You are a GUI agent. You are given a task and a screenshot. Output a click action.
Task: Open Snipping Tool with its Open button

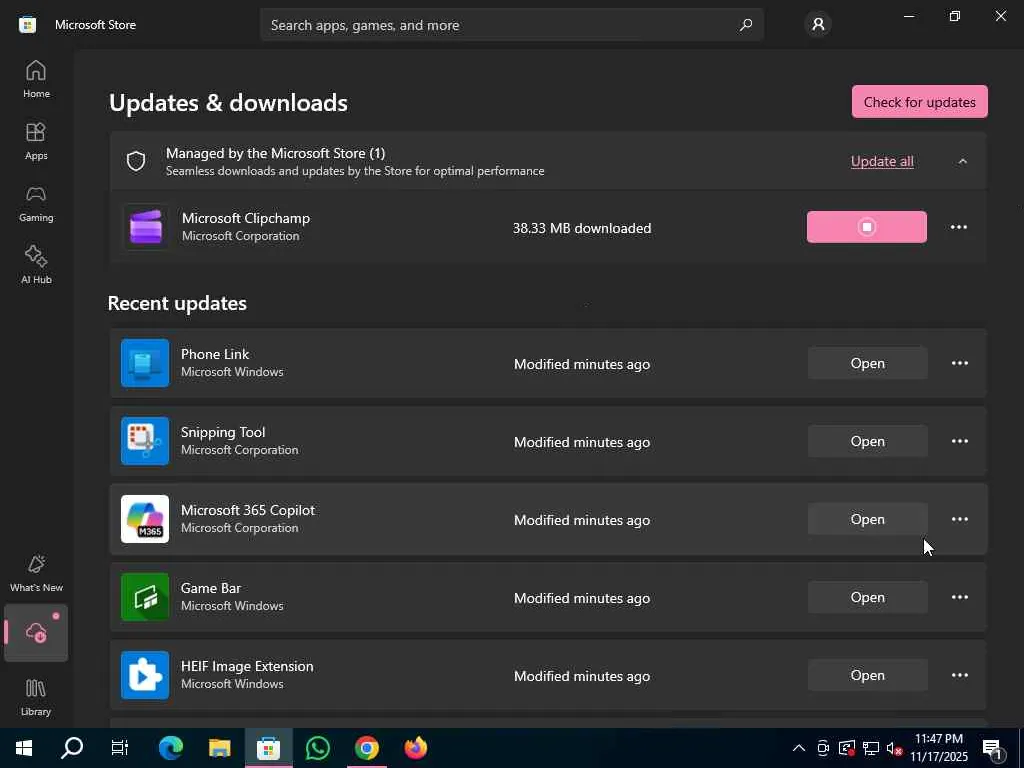pos(867,441)
